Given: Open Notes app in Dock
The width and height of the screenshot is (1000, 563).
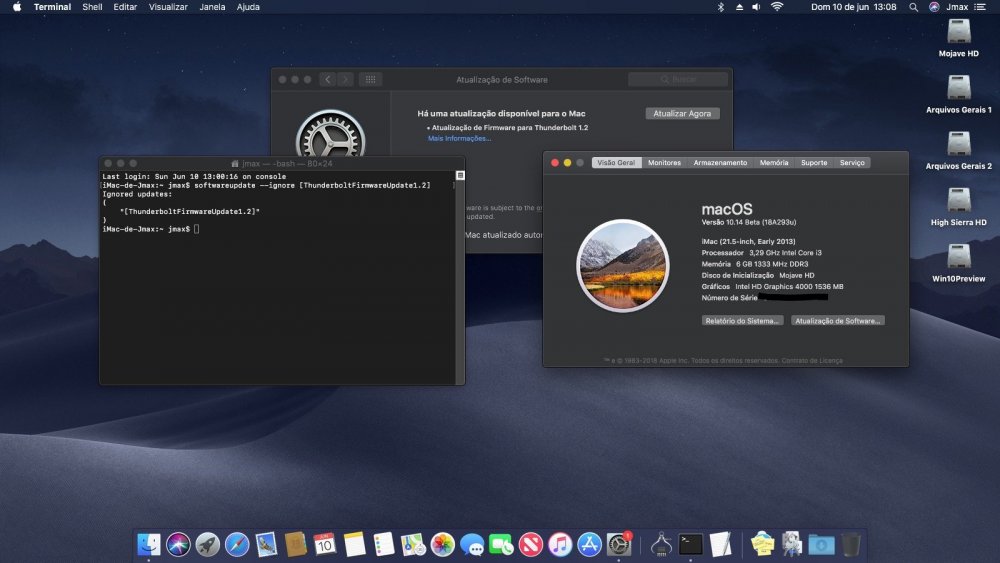Looking at the screenshot, I should point(354,545).
